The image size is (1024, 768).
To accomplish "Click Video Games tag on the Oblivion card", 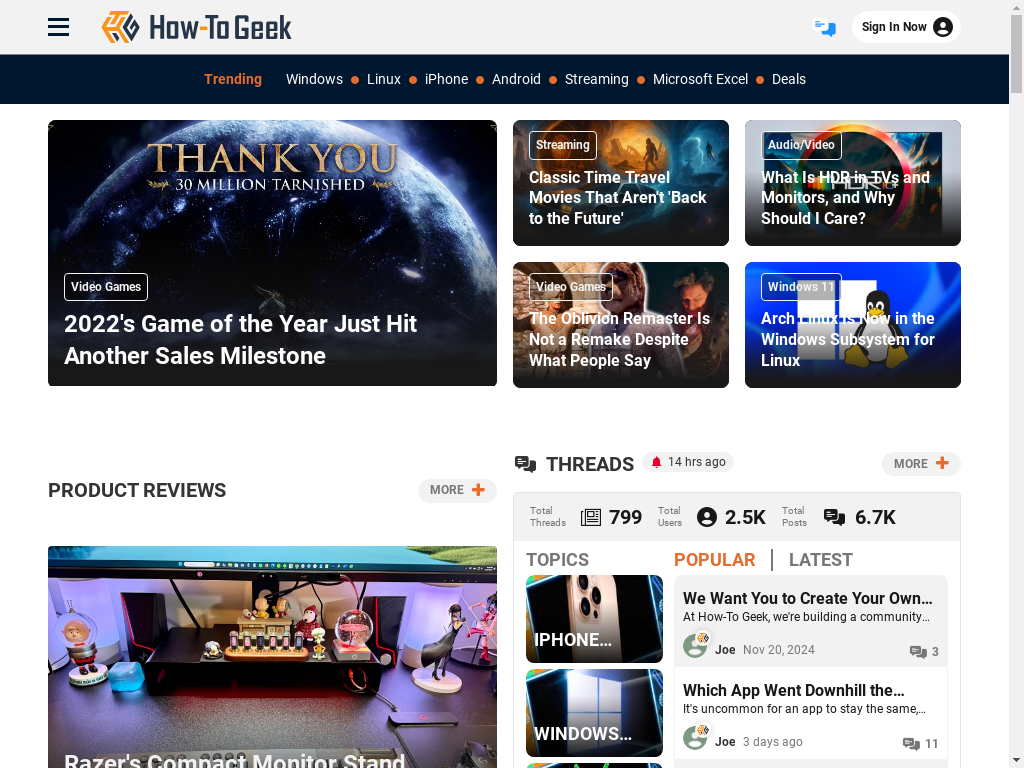I will point(571,287).
